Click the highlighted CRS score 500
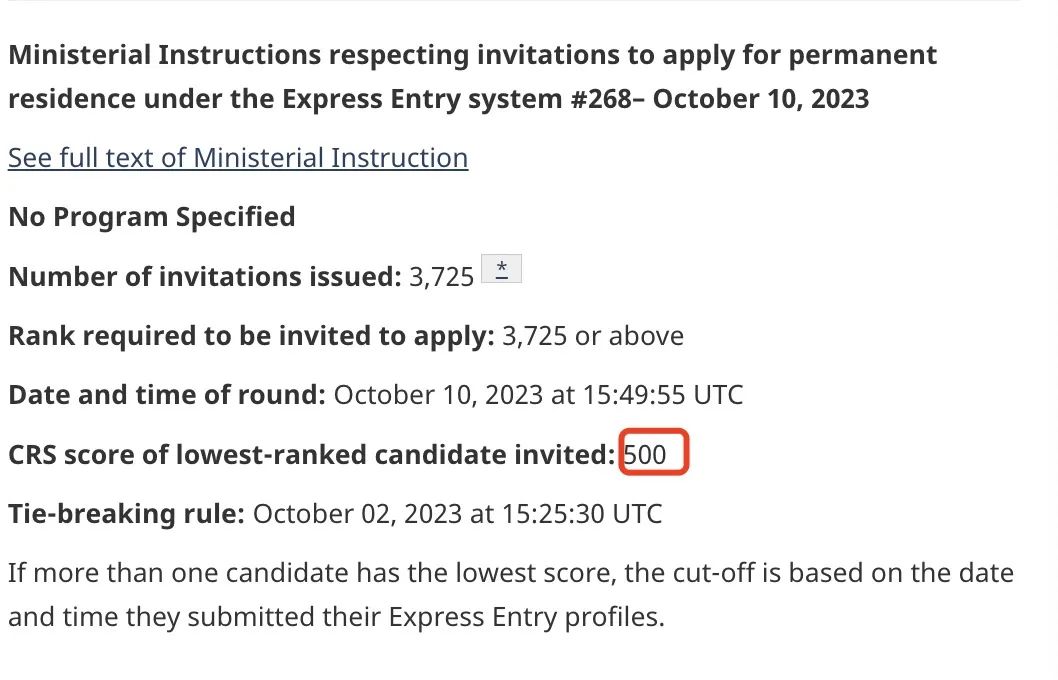 pos(646,455)
